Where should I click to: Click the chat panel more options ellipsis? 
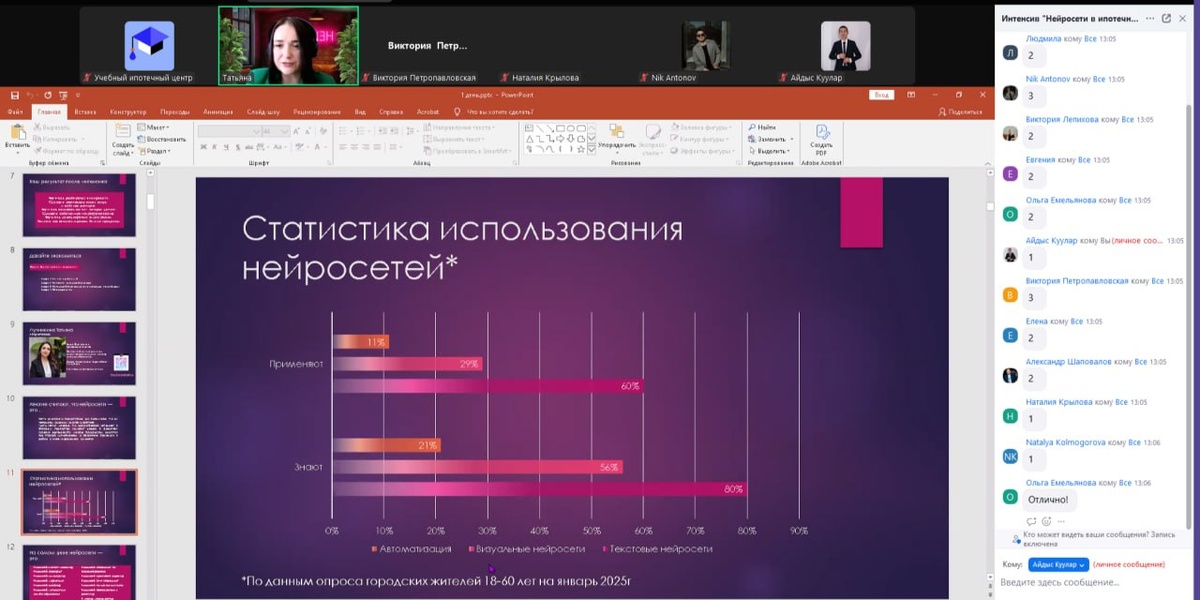[x=1150, y=18]
